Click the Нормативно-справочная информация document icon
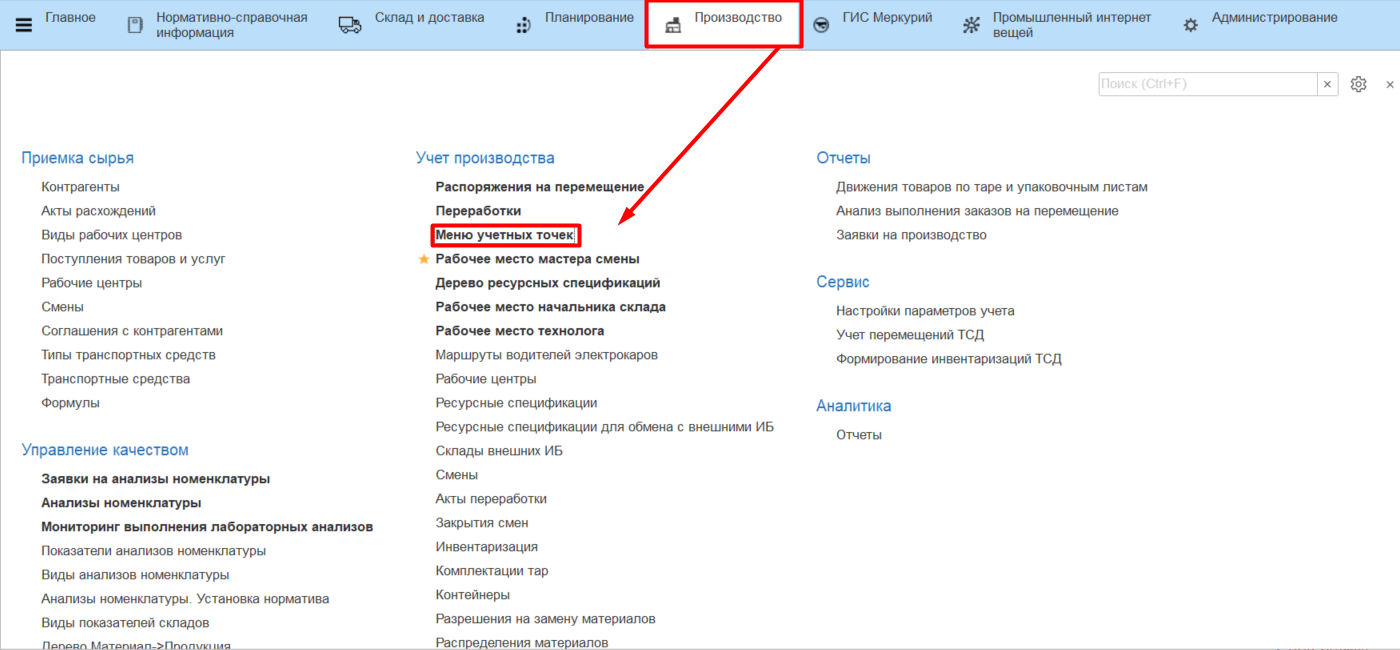 135,25
